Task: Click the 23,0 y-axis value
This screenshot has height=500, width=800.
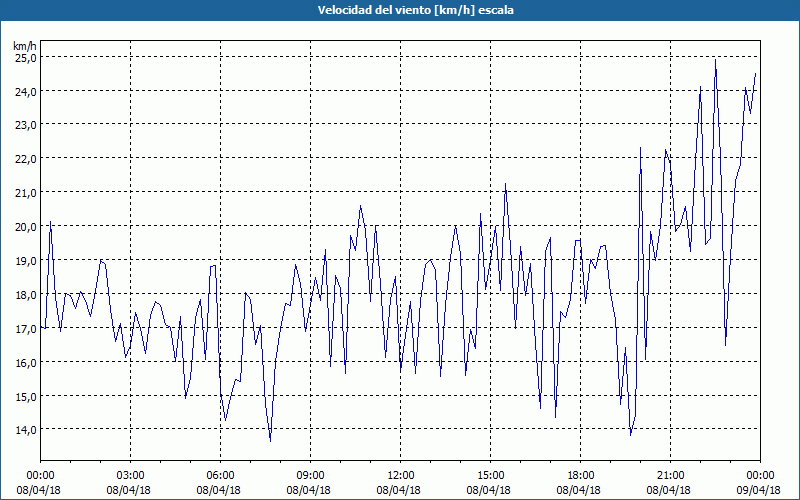Action: tap(25, 125)
